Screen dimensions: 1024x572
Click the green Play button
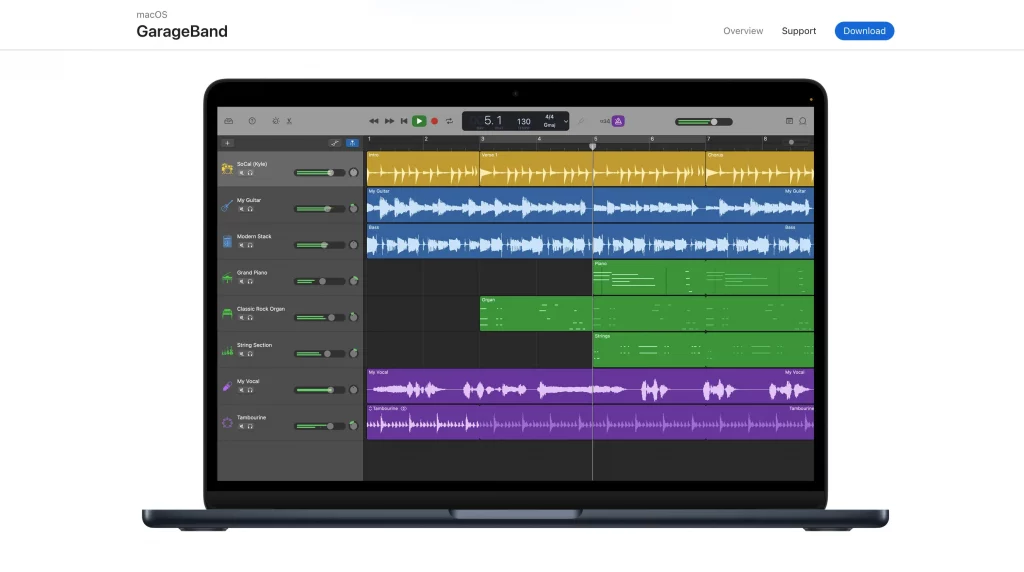click(419, 121)
